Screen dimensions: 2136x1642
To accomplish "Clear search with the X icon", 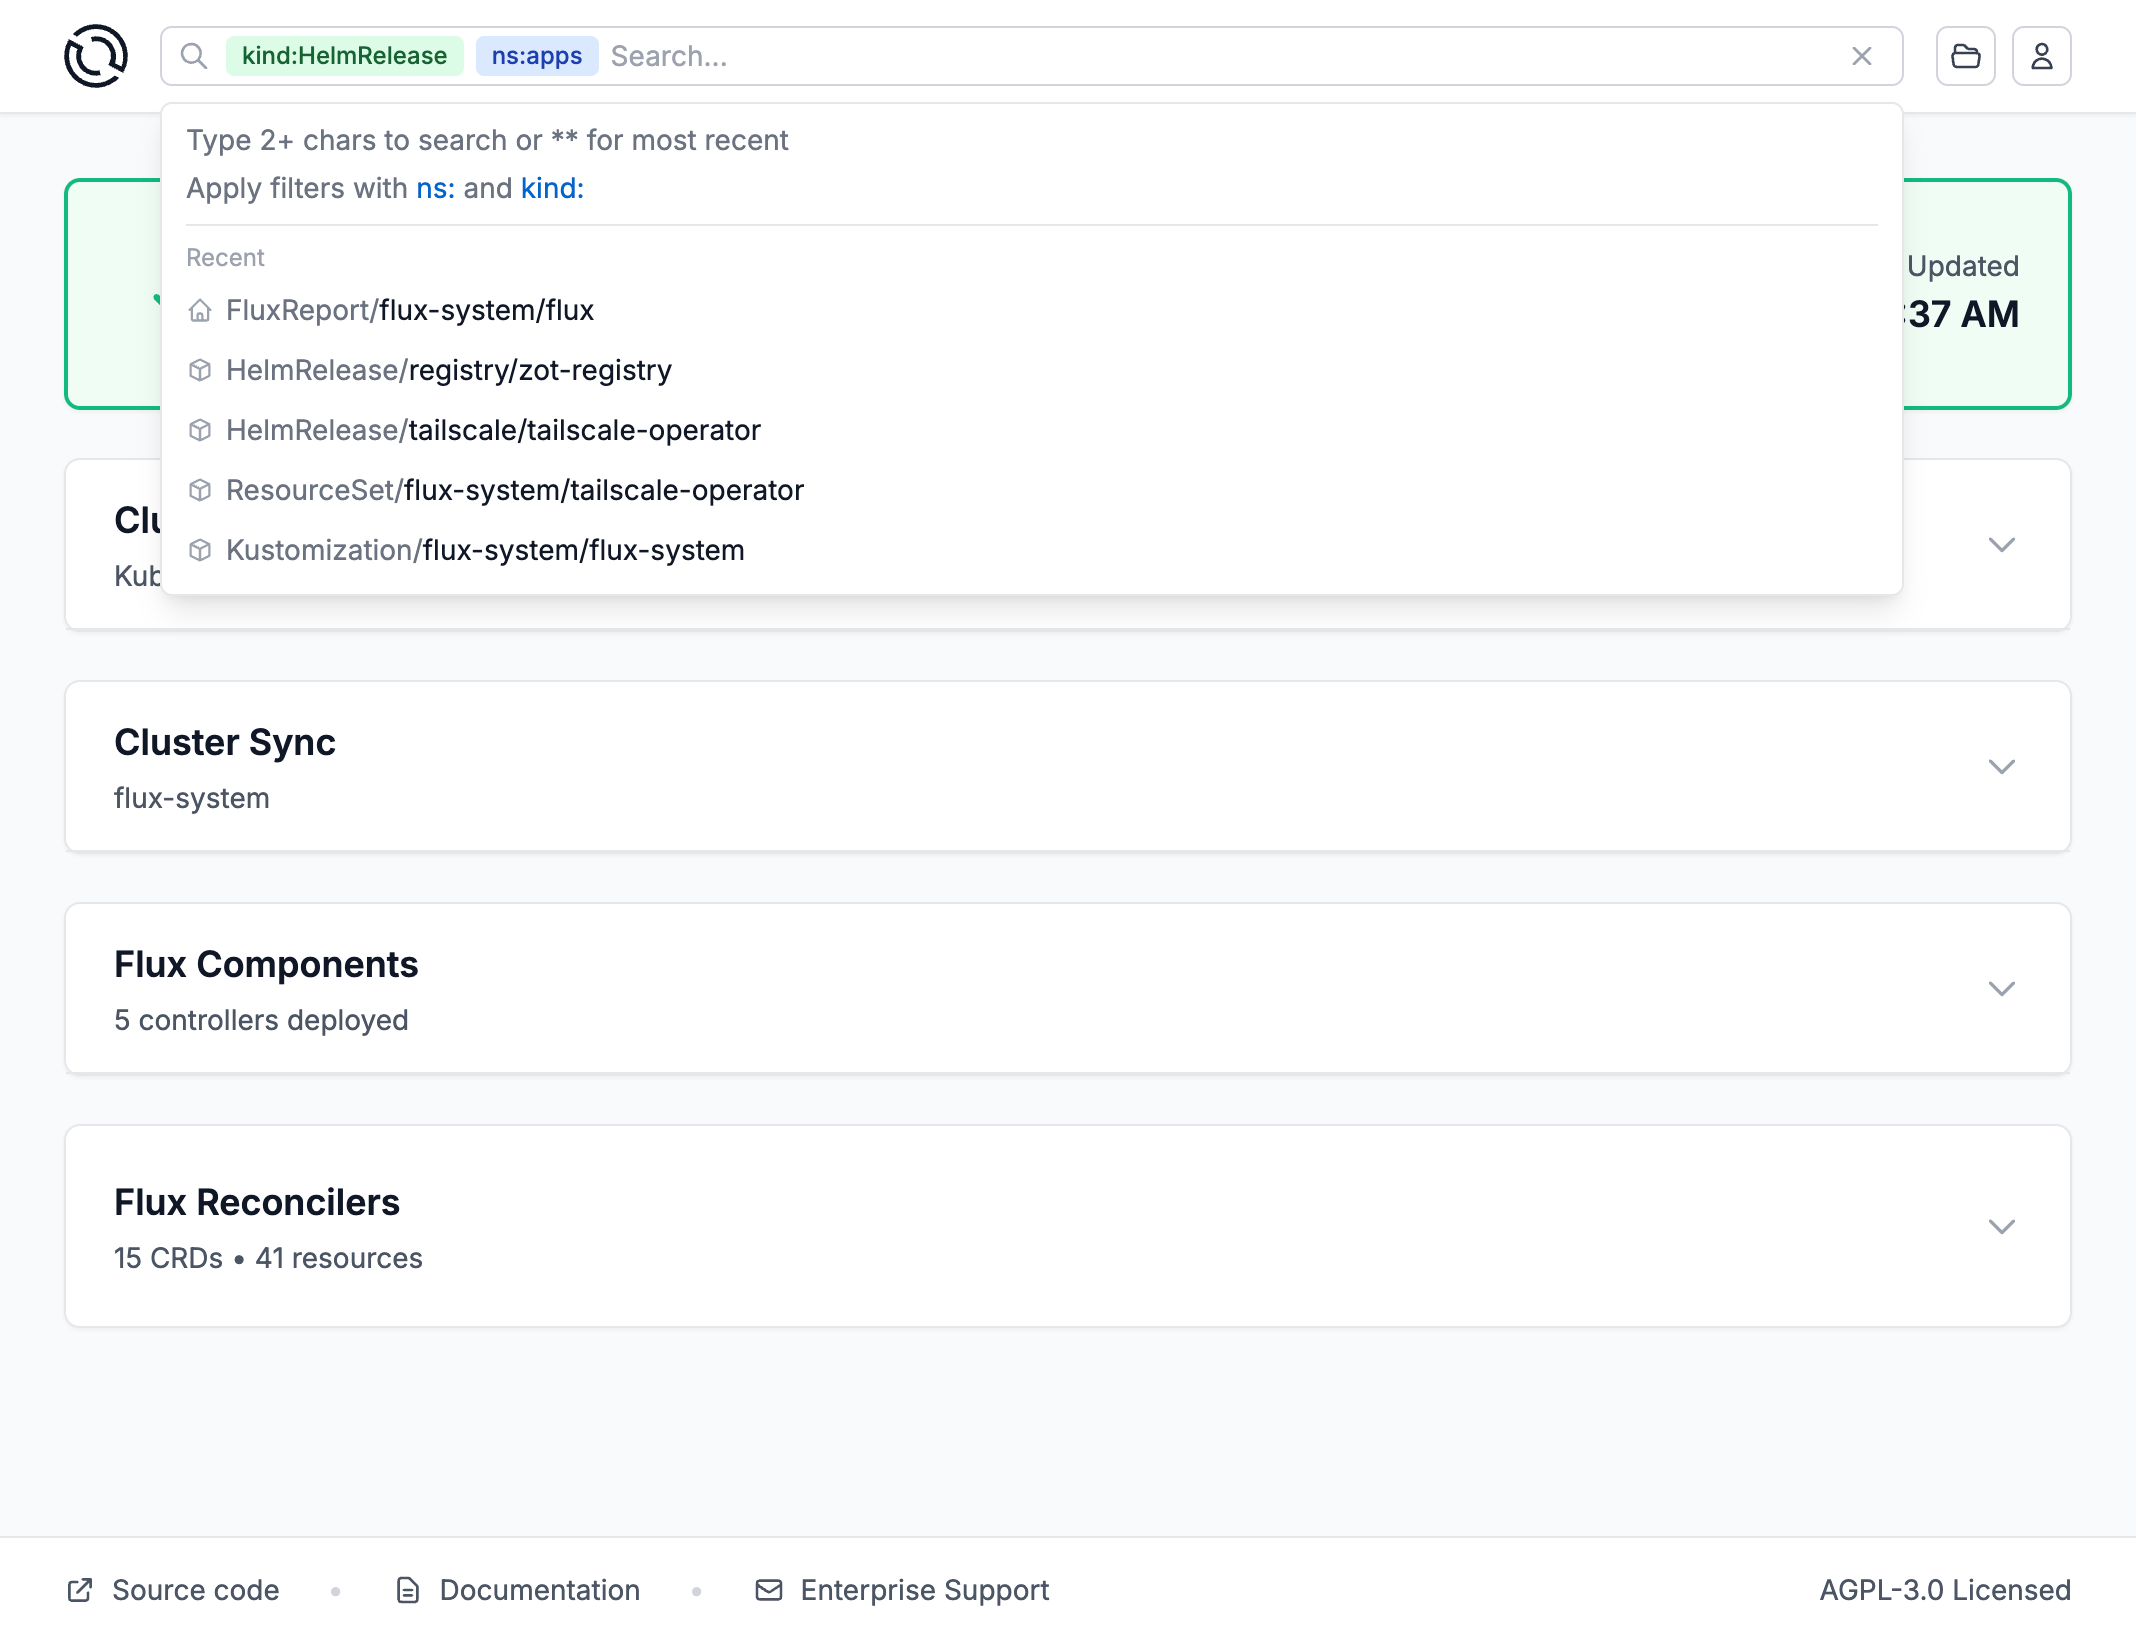I will click(x=1861, y=56).
